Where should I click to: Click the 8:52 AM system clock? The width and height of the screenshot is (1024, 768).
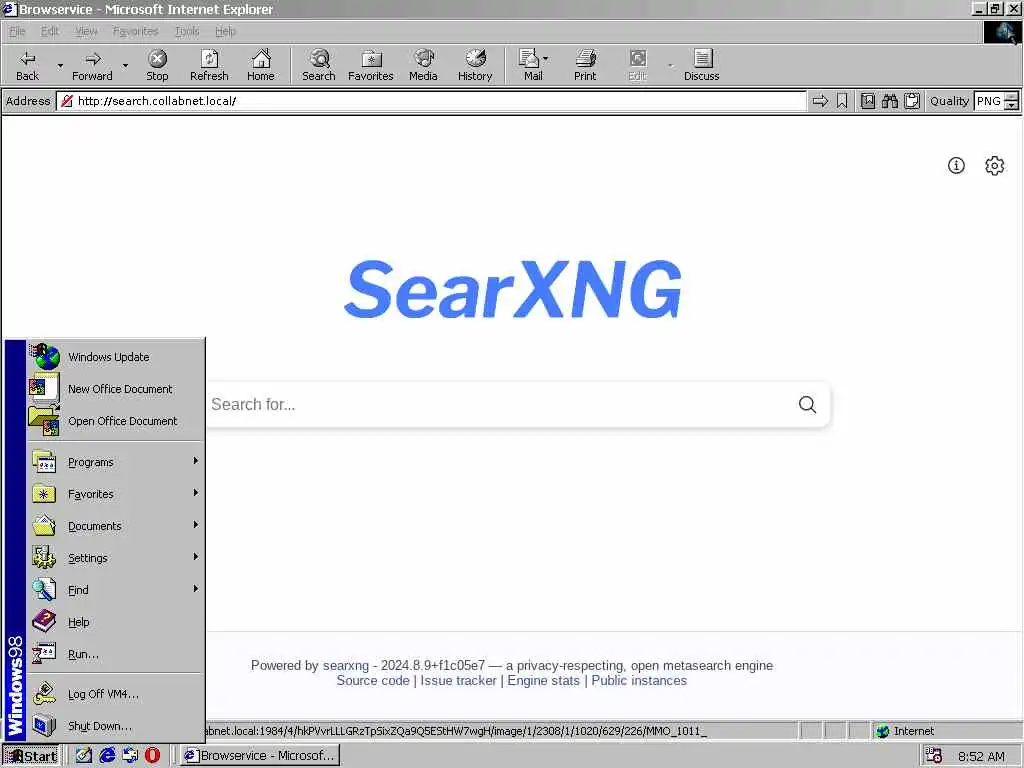[x=981, y=756]
